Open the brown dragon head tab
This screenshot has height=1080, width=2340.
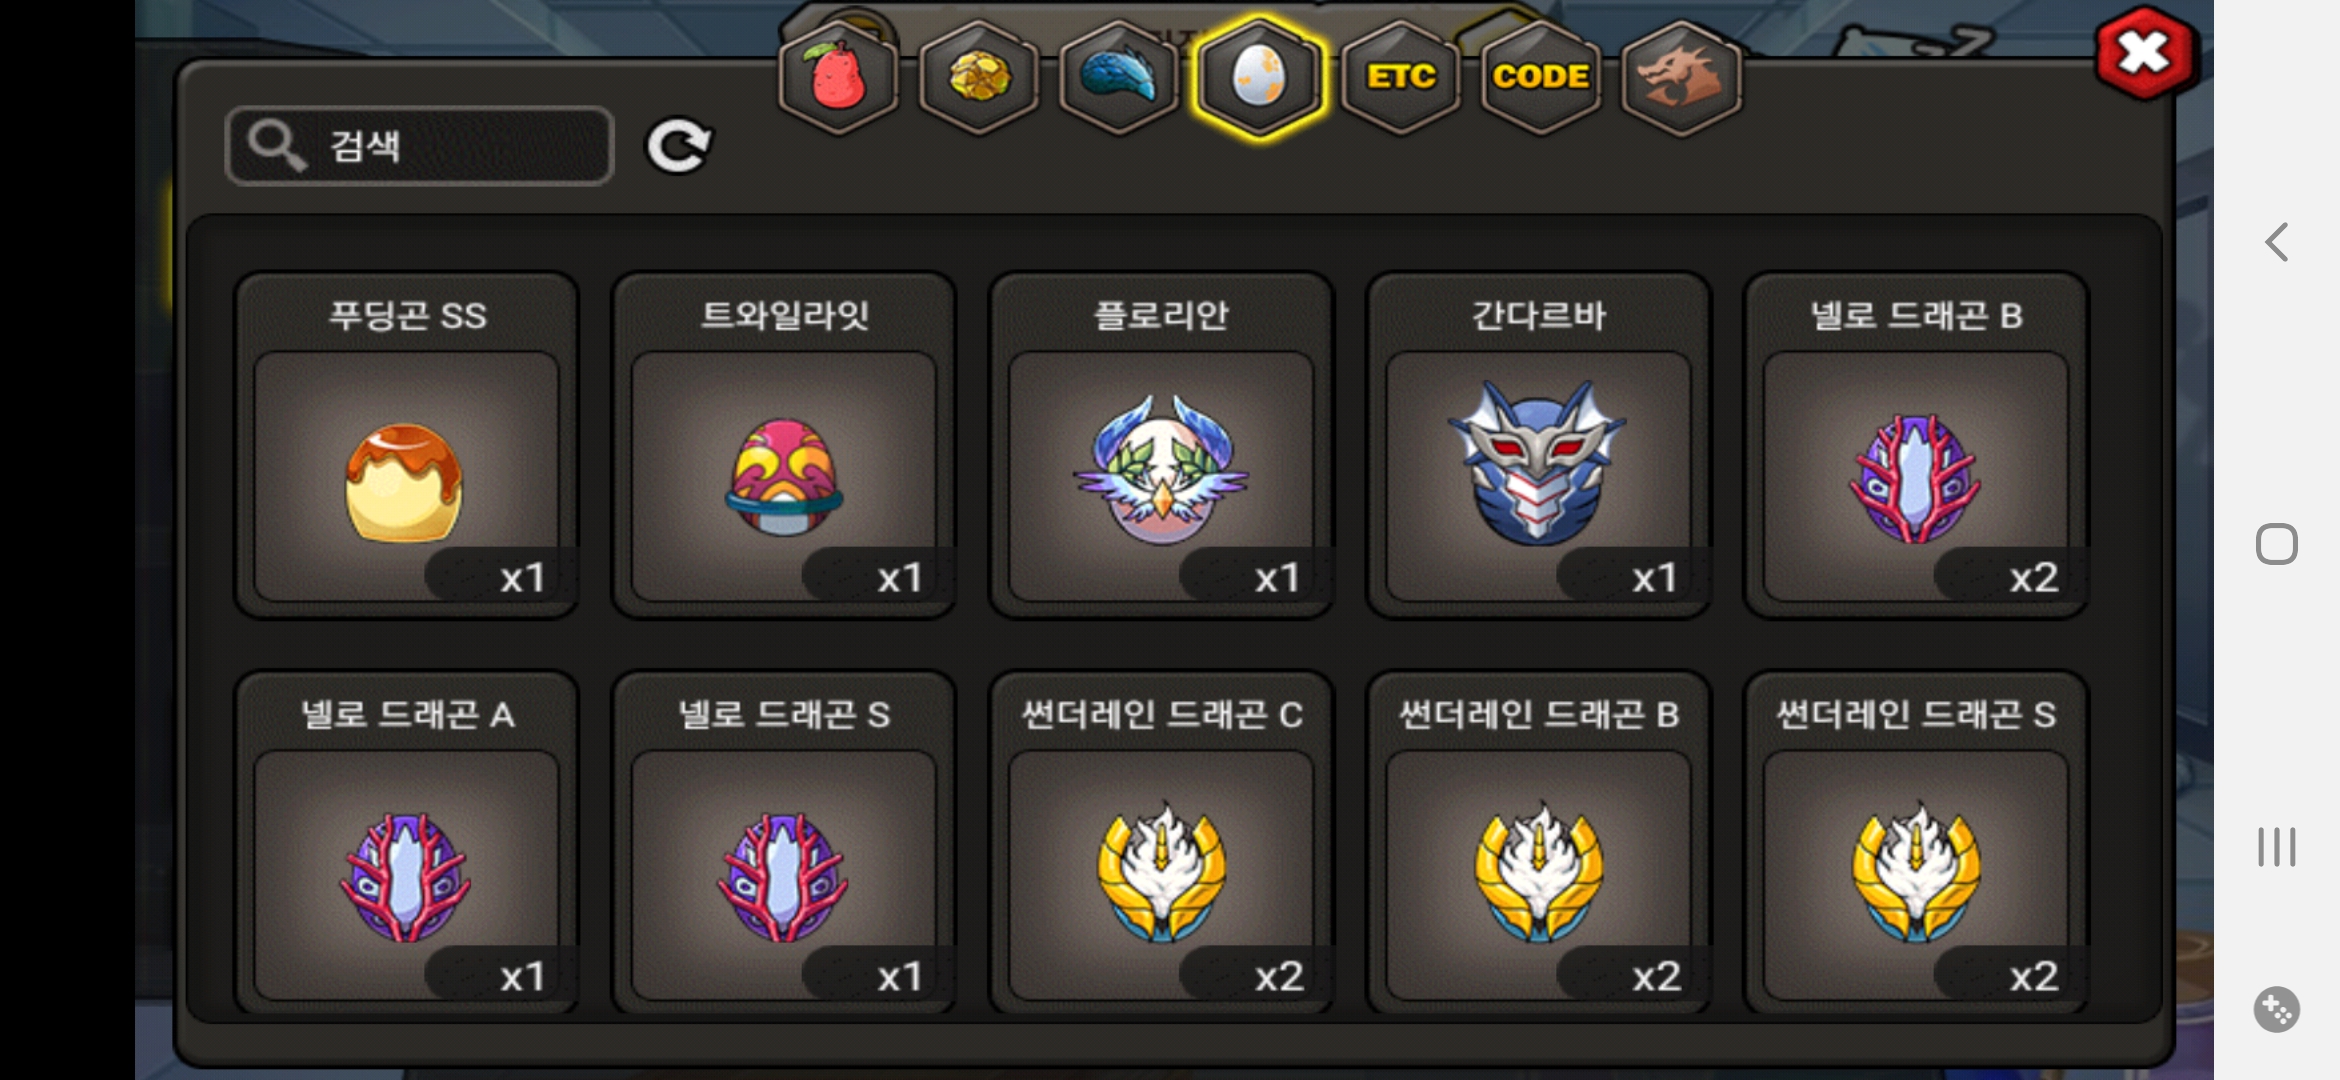point(1681,77)
